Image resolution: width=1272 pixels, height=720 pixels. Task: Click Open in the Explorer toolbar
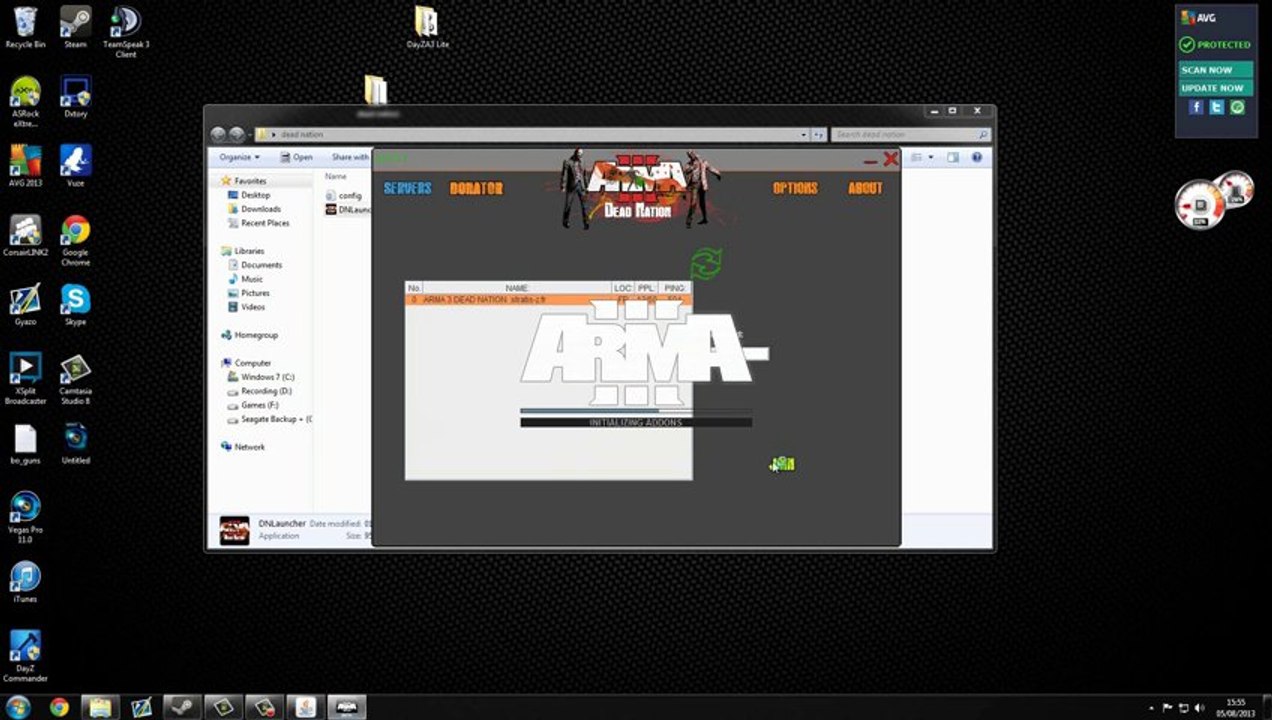tap(297, 157)
